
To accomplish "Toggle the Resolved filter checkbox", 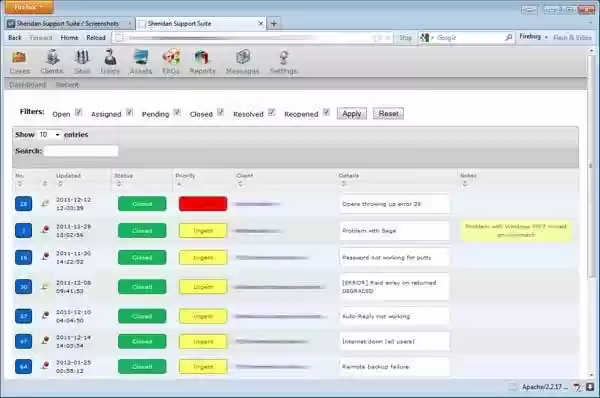I will (x=271, y=113).
